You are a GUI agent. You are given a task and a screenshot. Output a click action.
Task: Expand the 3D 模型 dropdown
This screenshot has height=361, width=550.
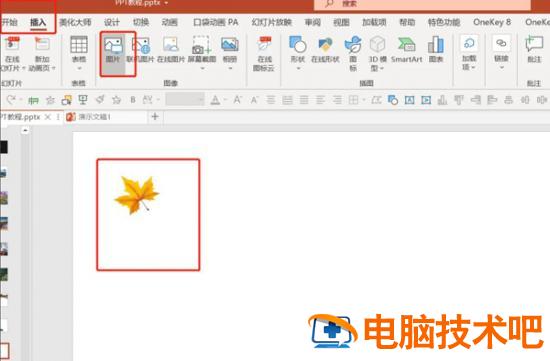click(x=382, y=68)
